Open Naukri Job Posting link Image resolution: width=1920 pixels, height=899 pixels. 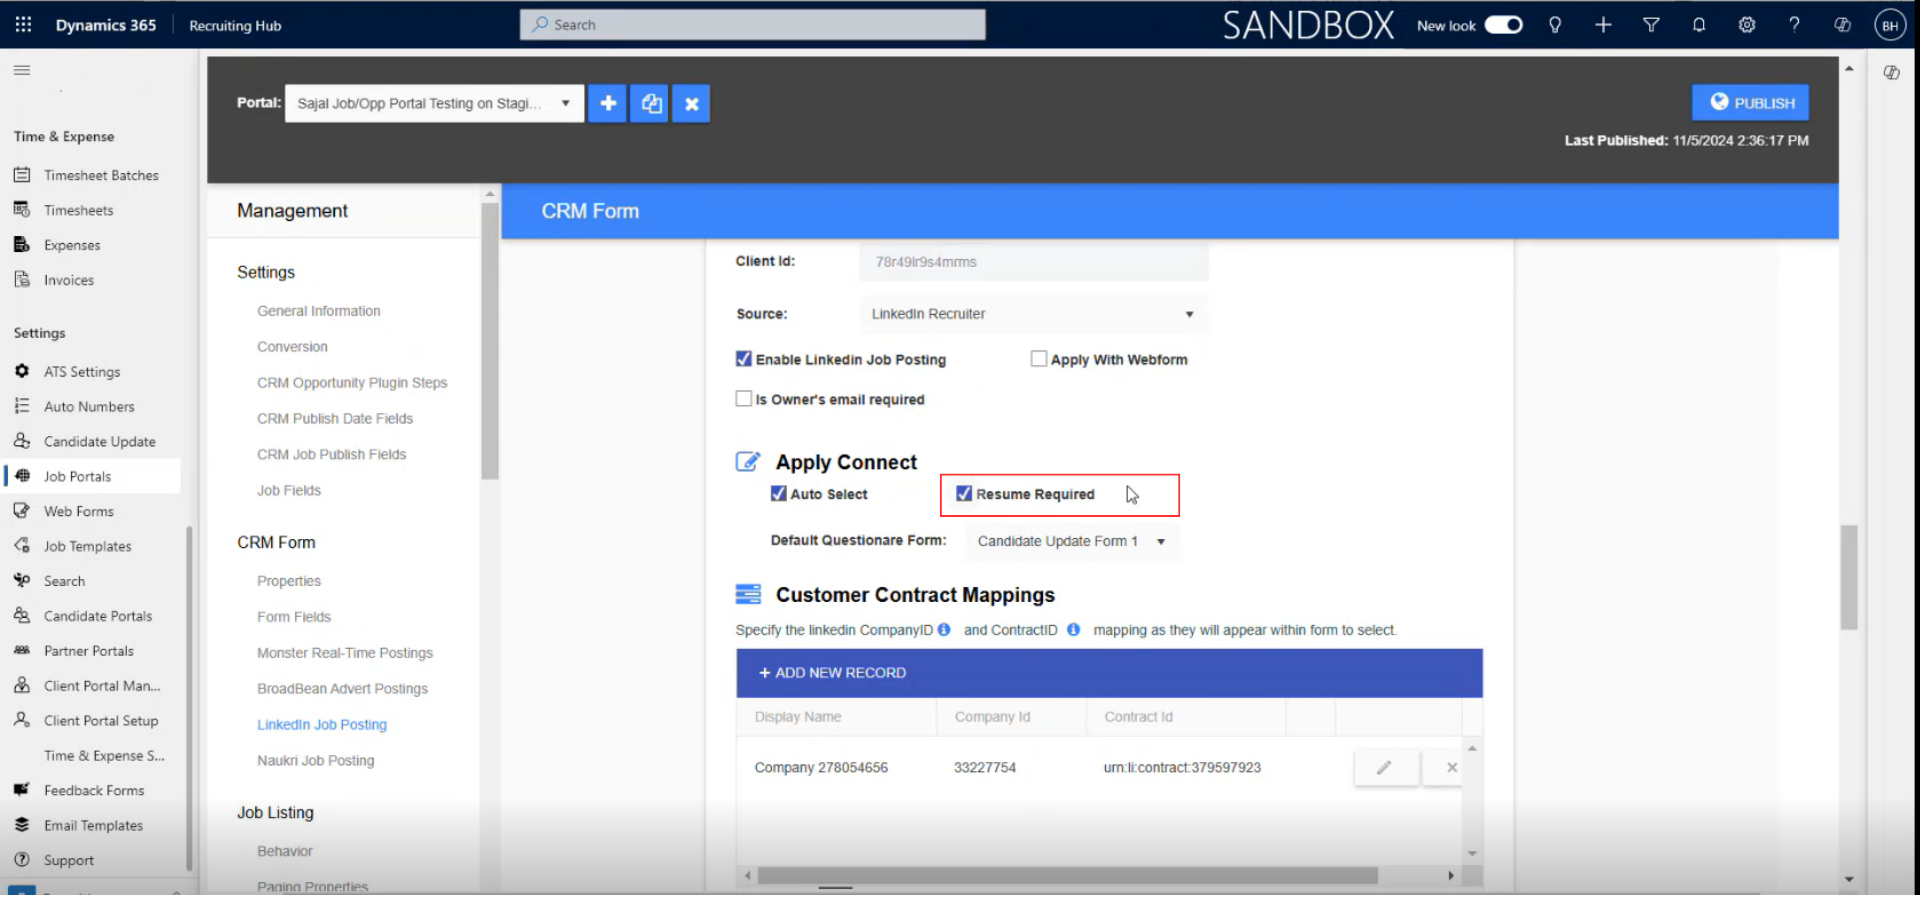click(x=316, y=761)
